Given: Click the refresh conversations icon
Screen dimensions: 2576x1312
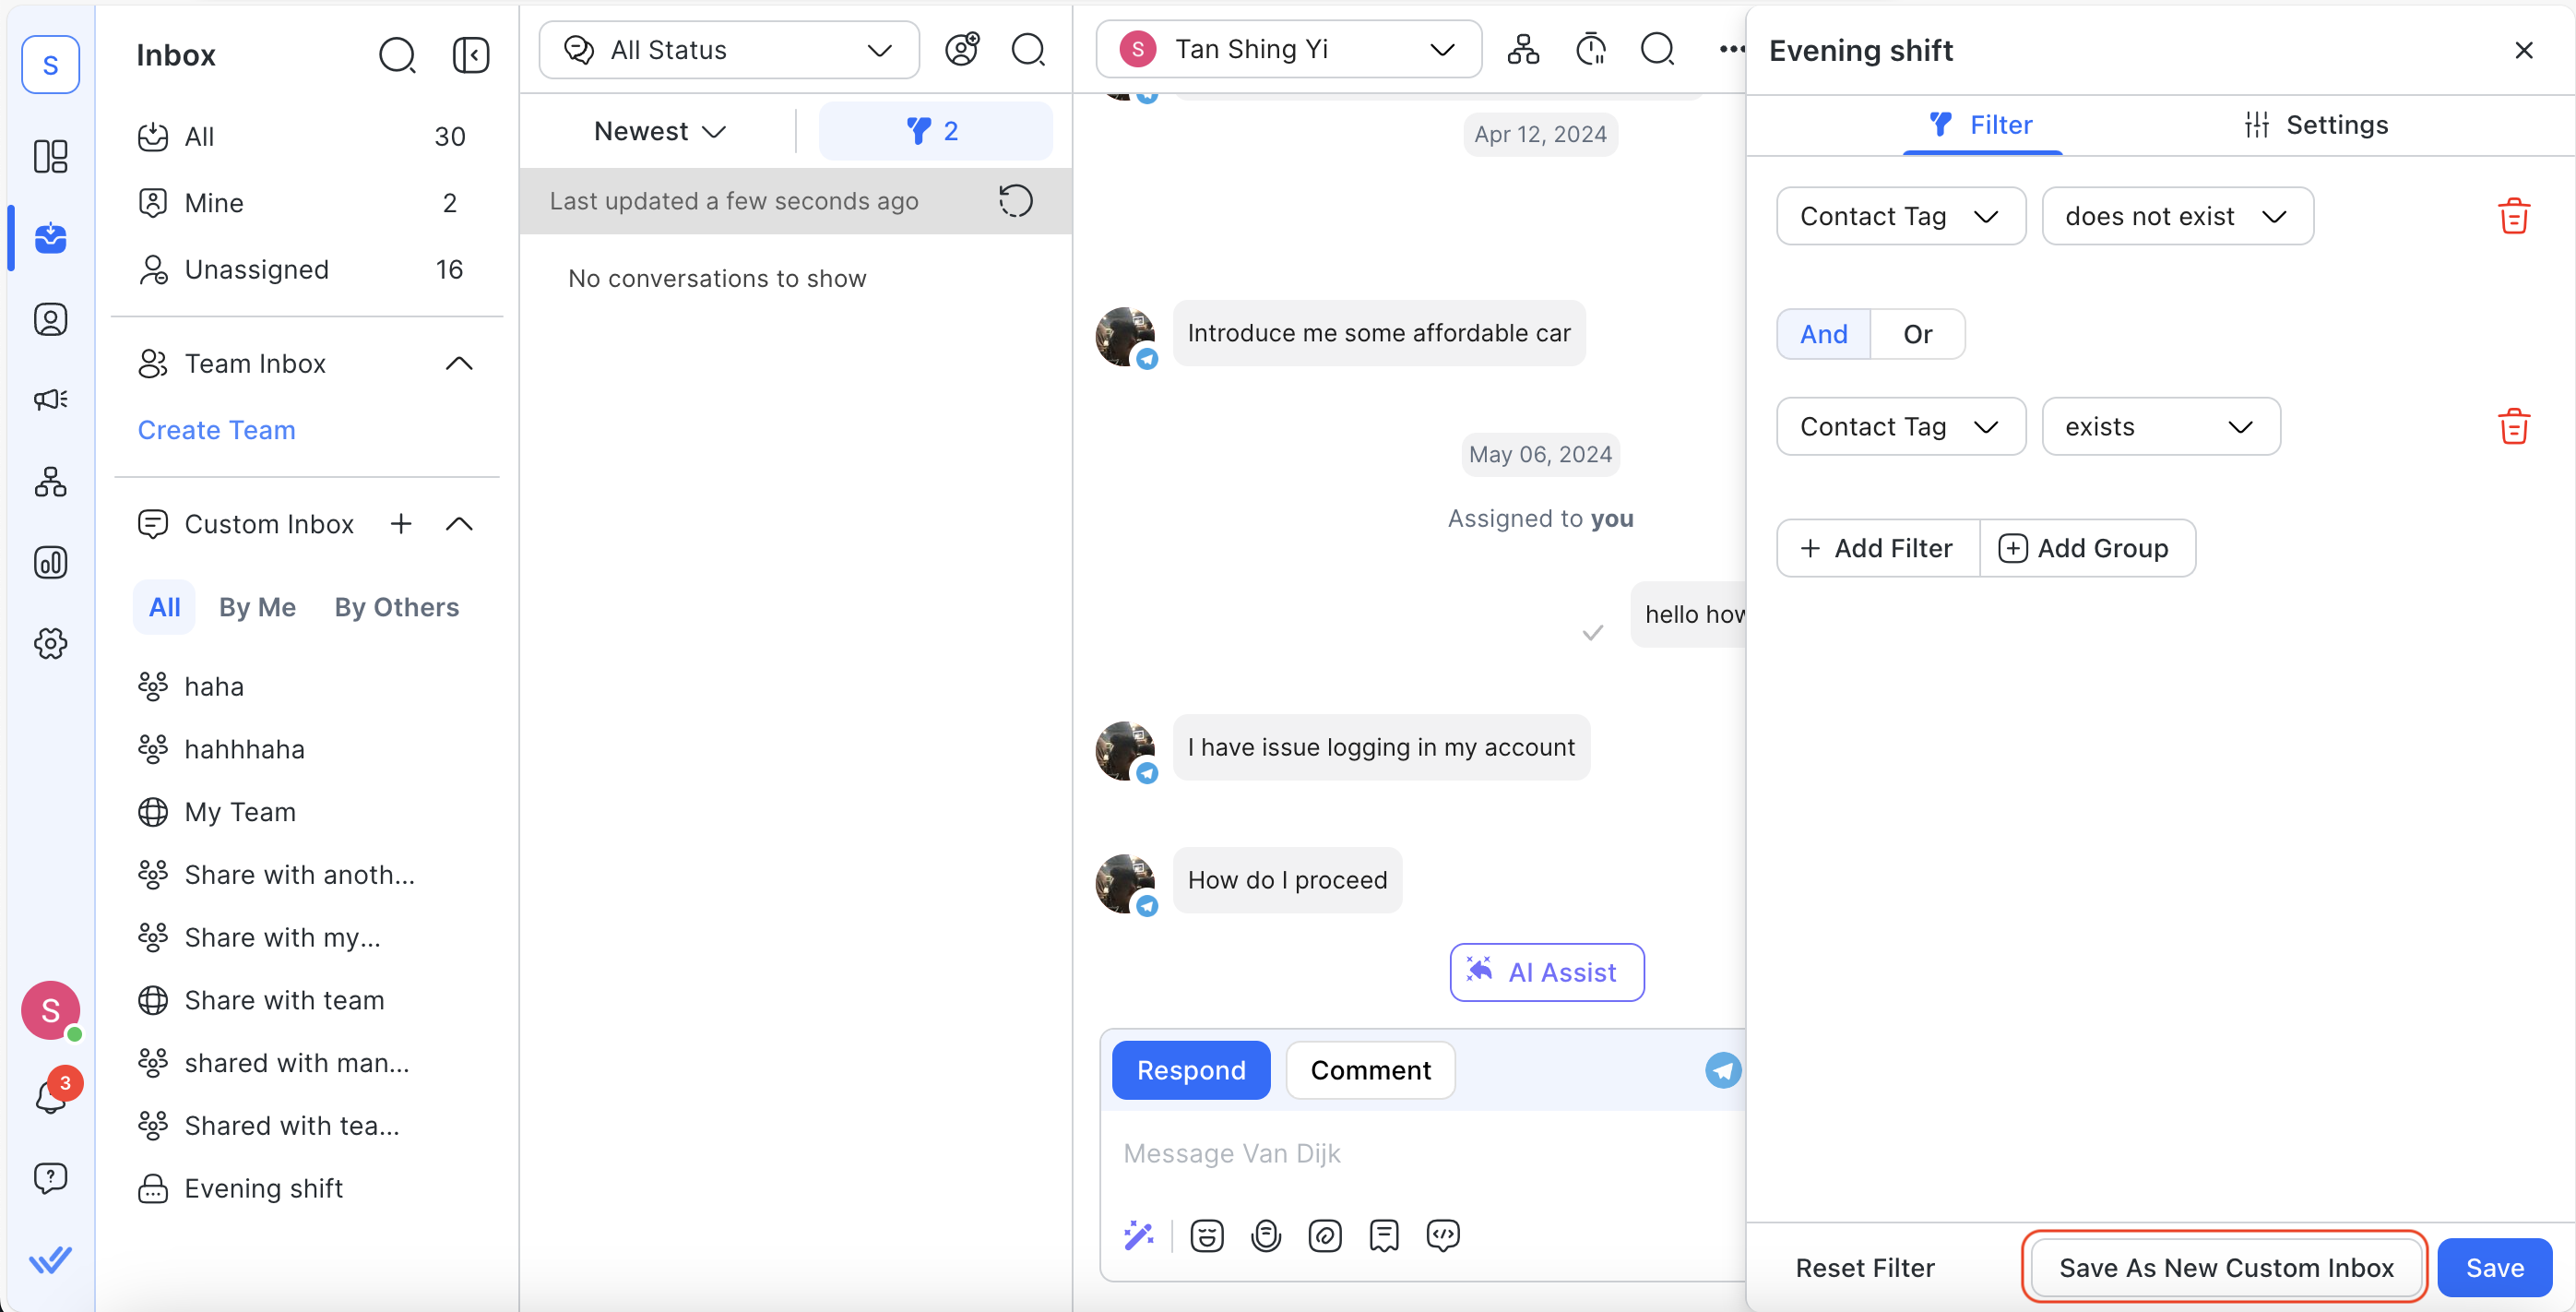Looking at the screenshot, I should pos(1015,201).
